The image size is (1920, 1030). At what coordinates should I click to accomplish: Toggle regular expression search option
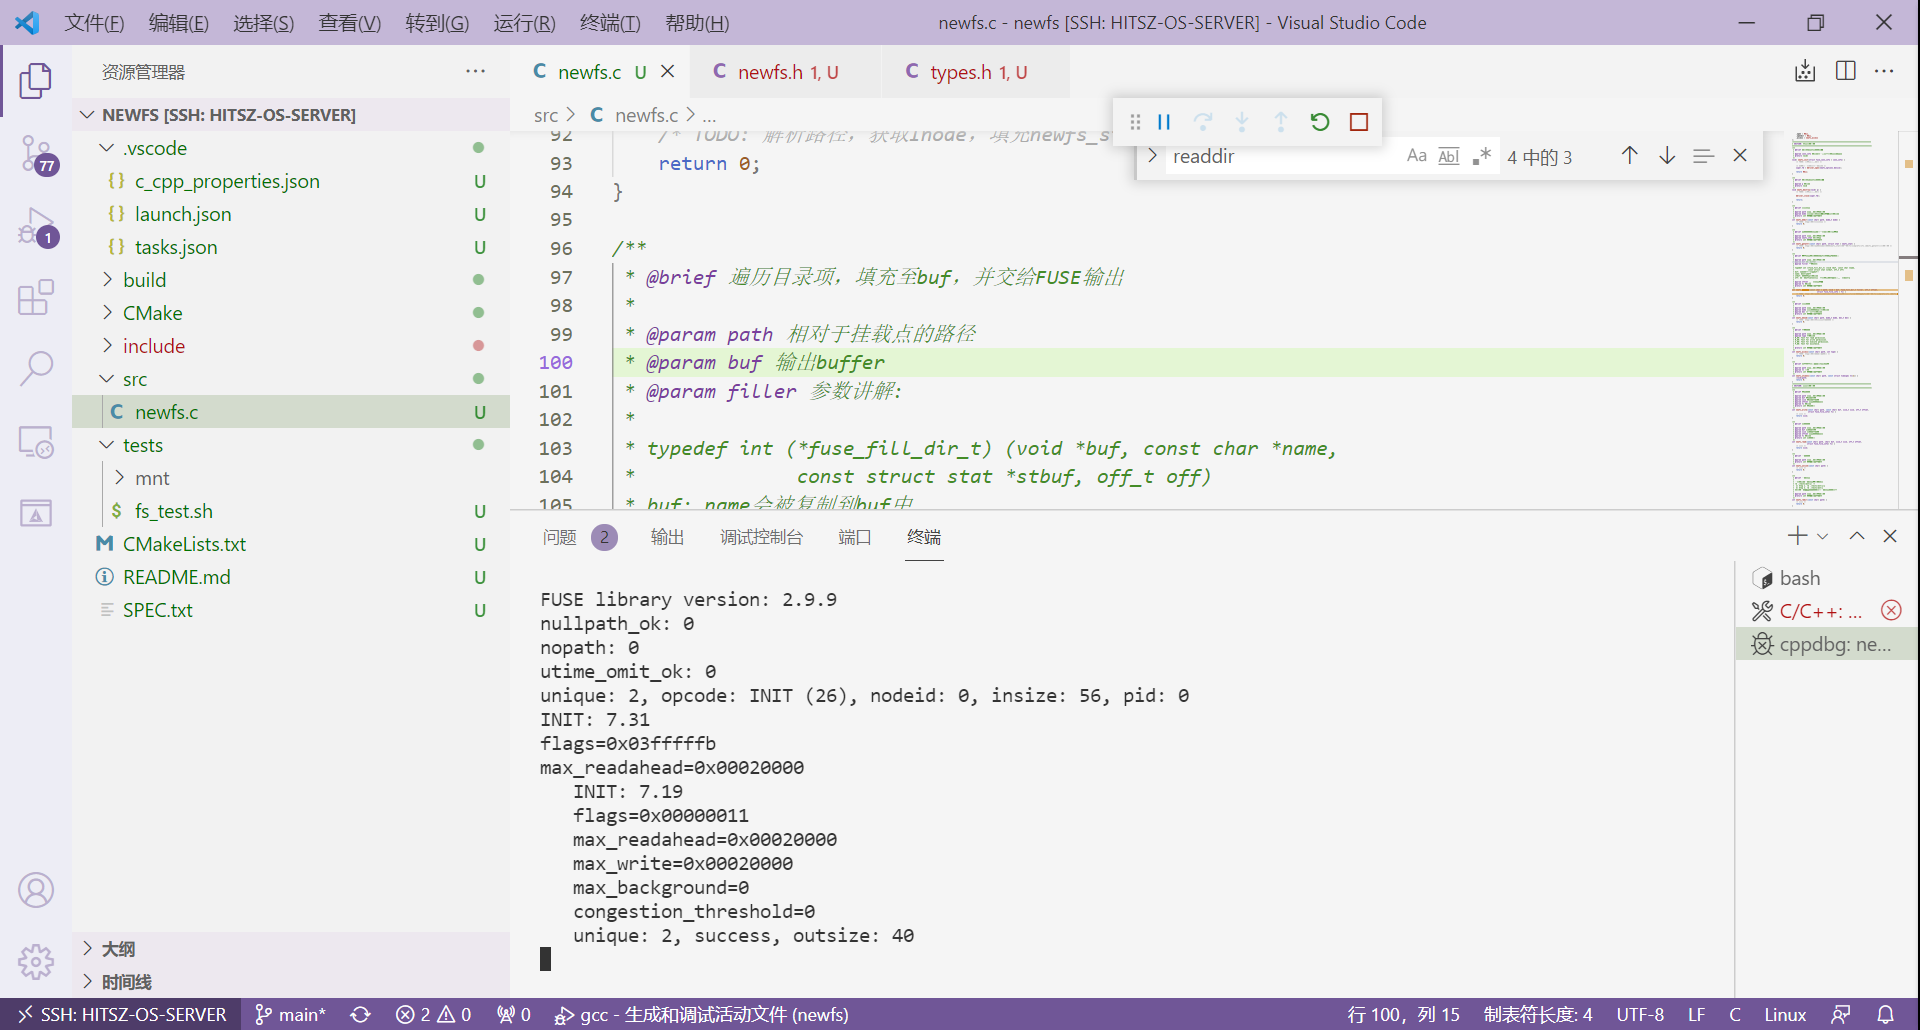point(1481,156)
